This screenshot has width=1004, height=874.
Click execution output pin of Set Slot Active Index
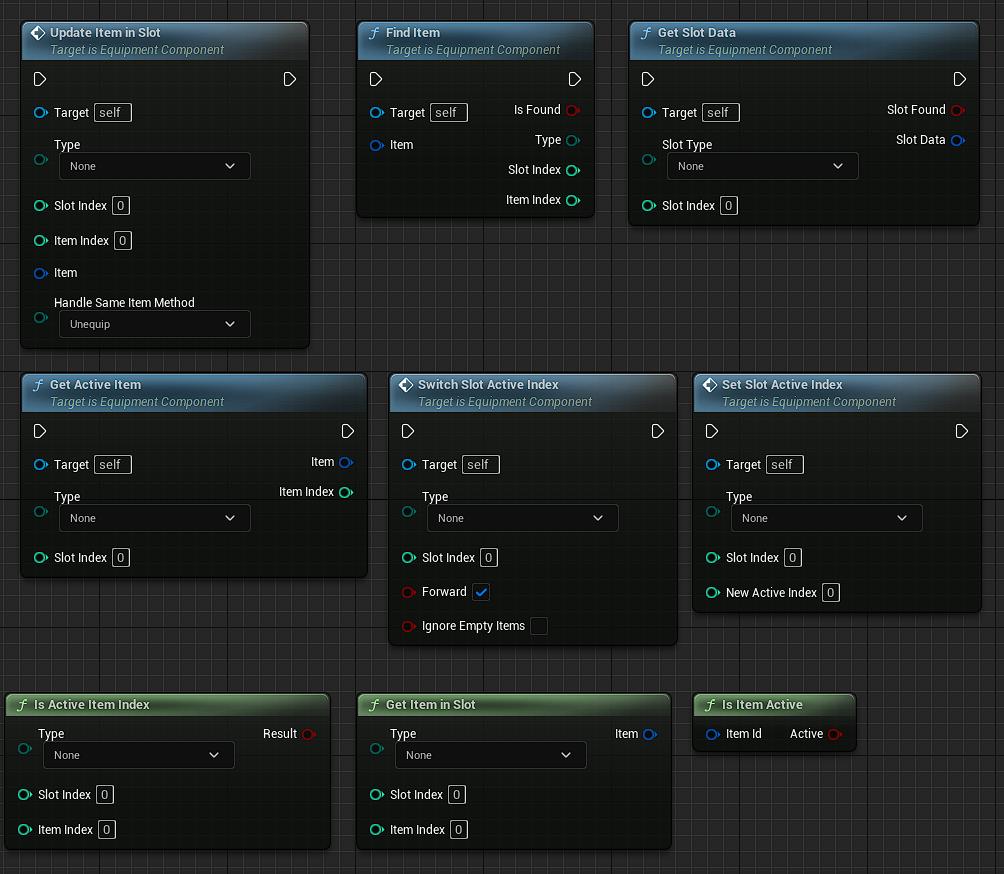pos(961,431)
